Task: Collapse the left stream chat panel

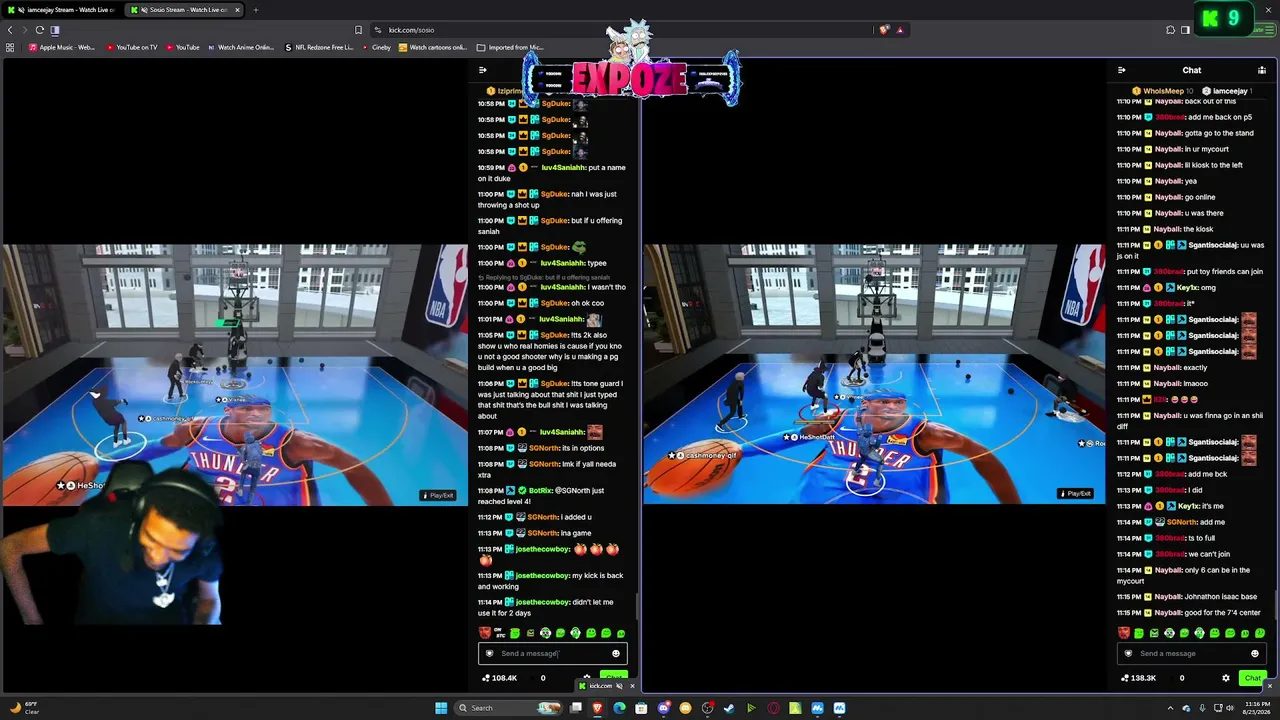Action: tap(483, 70)
